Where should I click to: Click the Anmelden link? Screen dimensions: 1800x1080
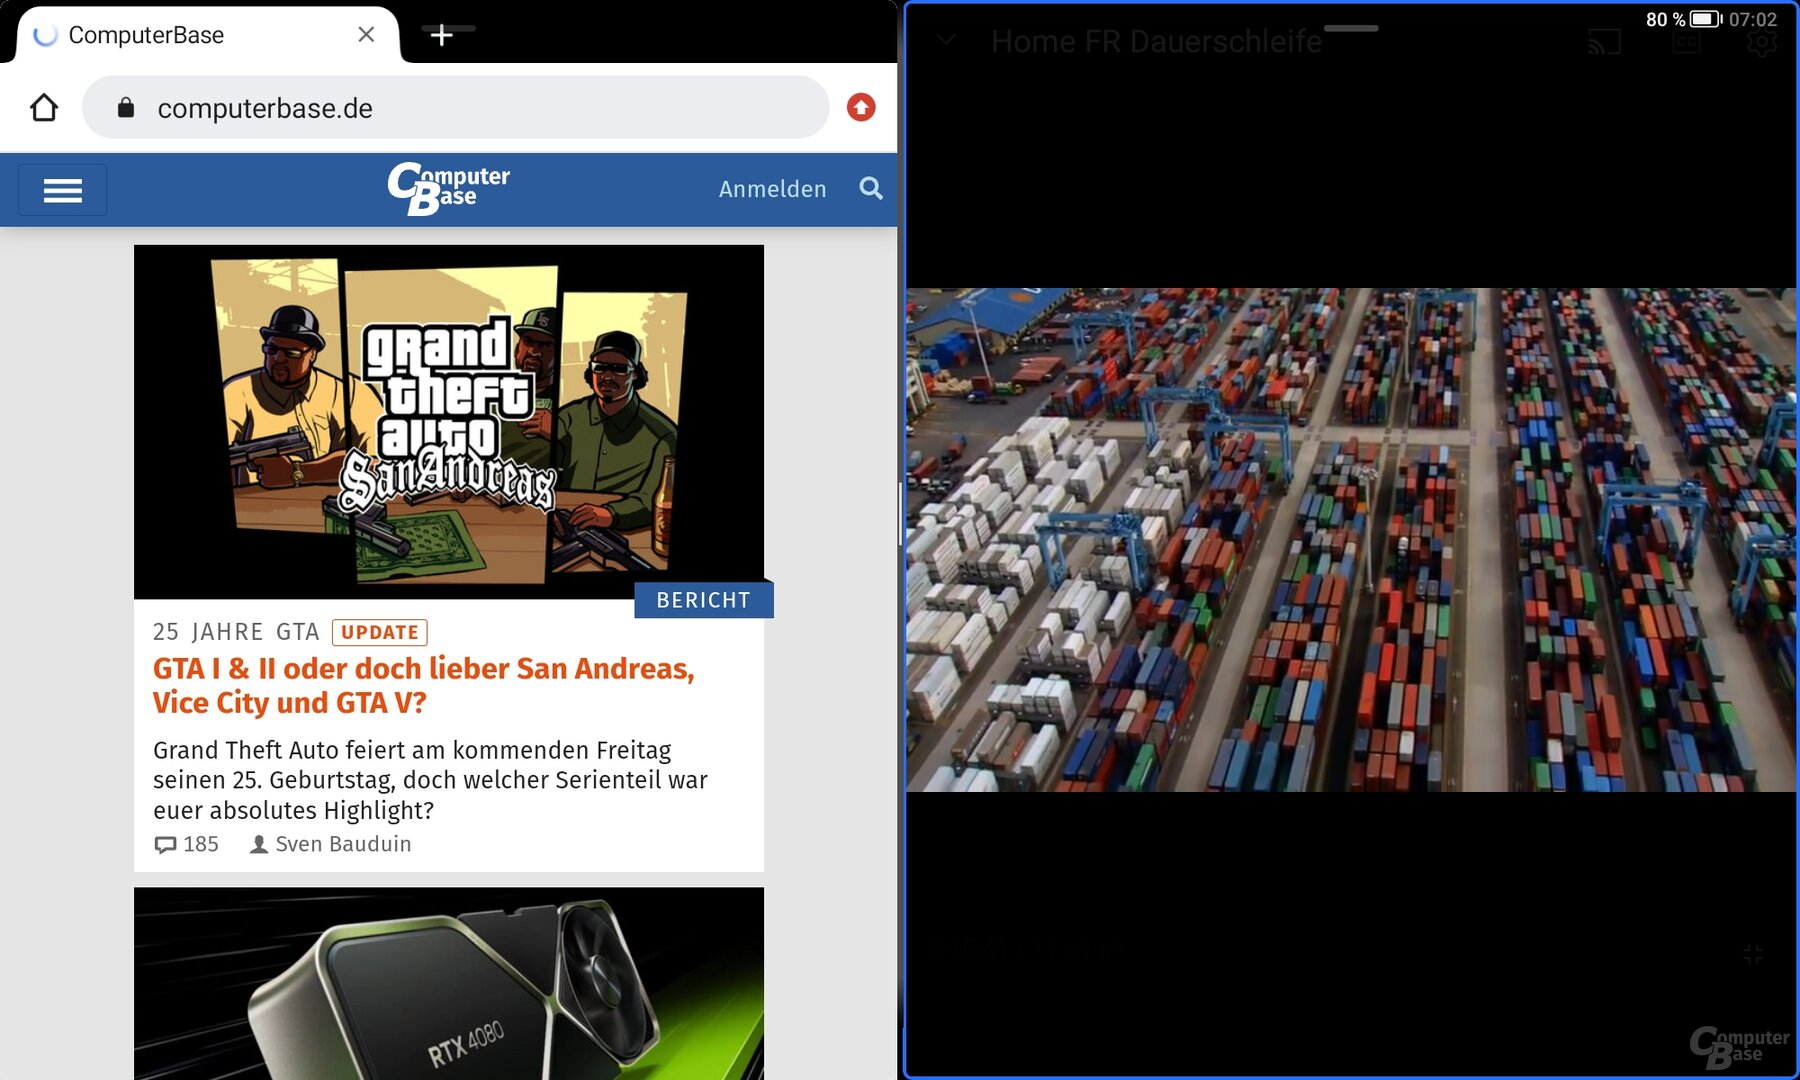(773, 189)
